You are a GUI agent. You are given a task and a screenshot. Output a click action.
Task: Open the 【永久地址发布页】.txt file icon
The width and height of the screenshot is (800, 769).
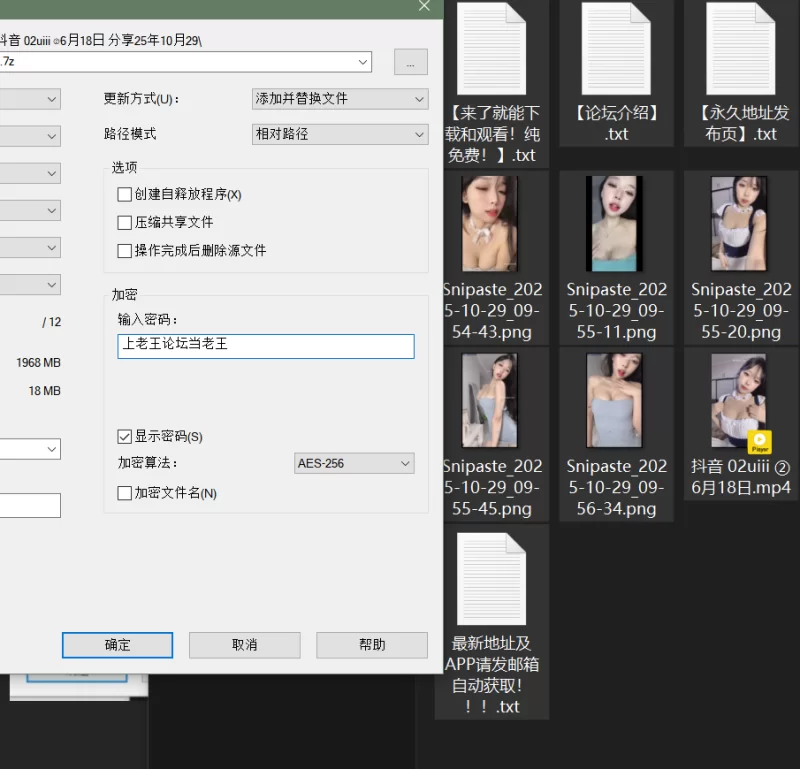740,48
